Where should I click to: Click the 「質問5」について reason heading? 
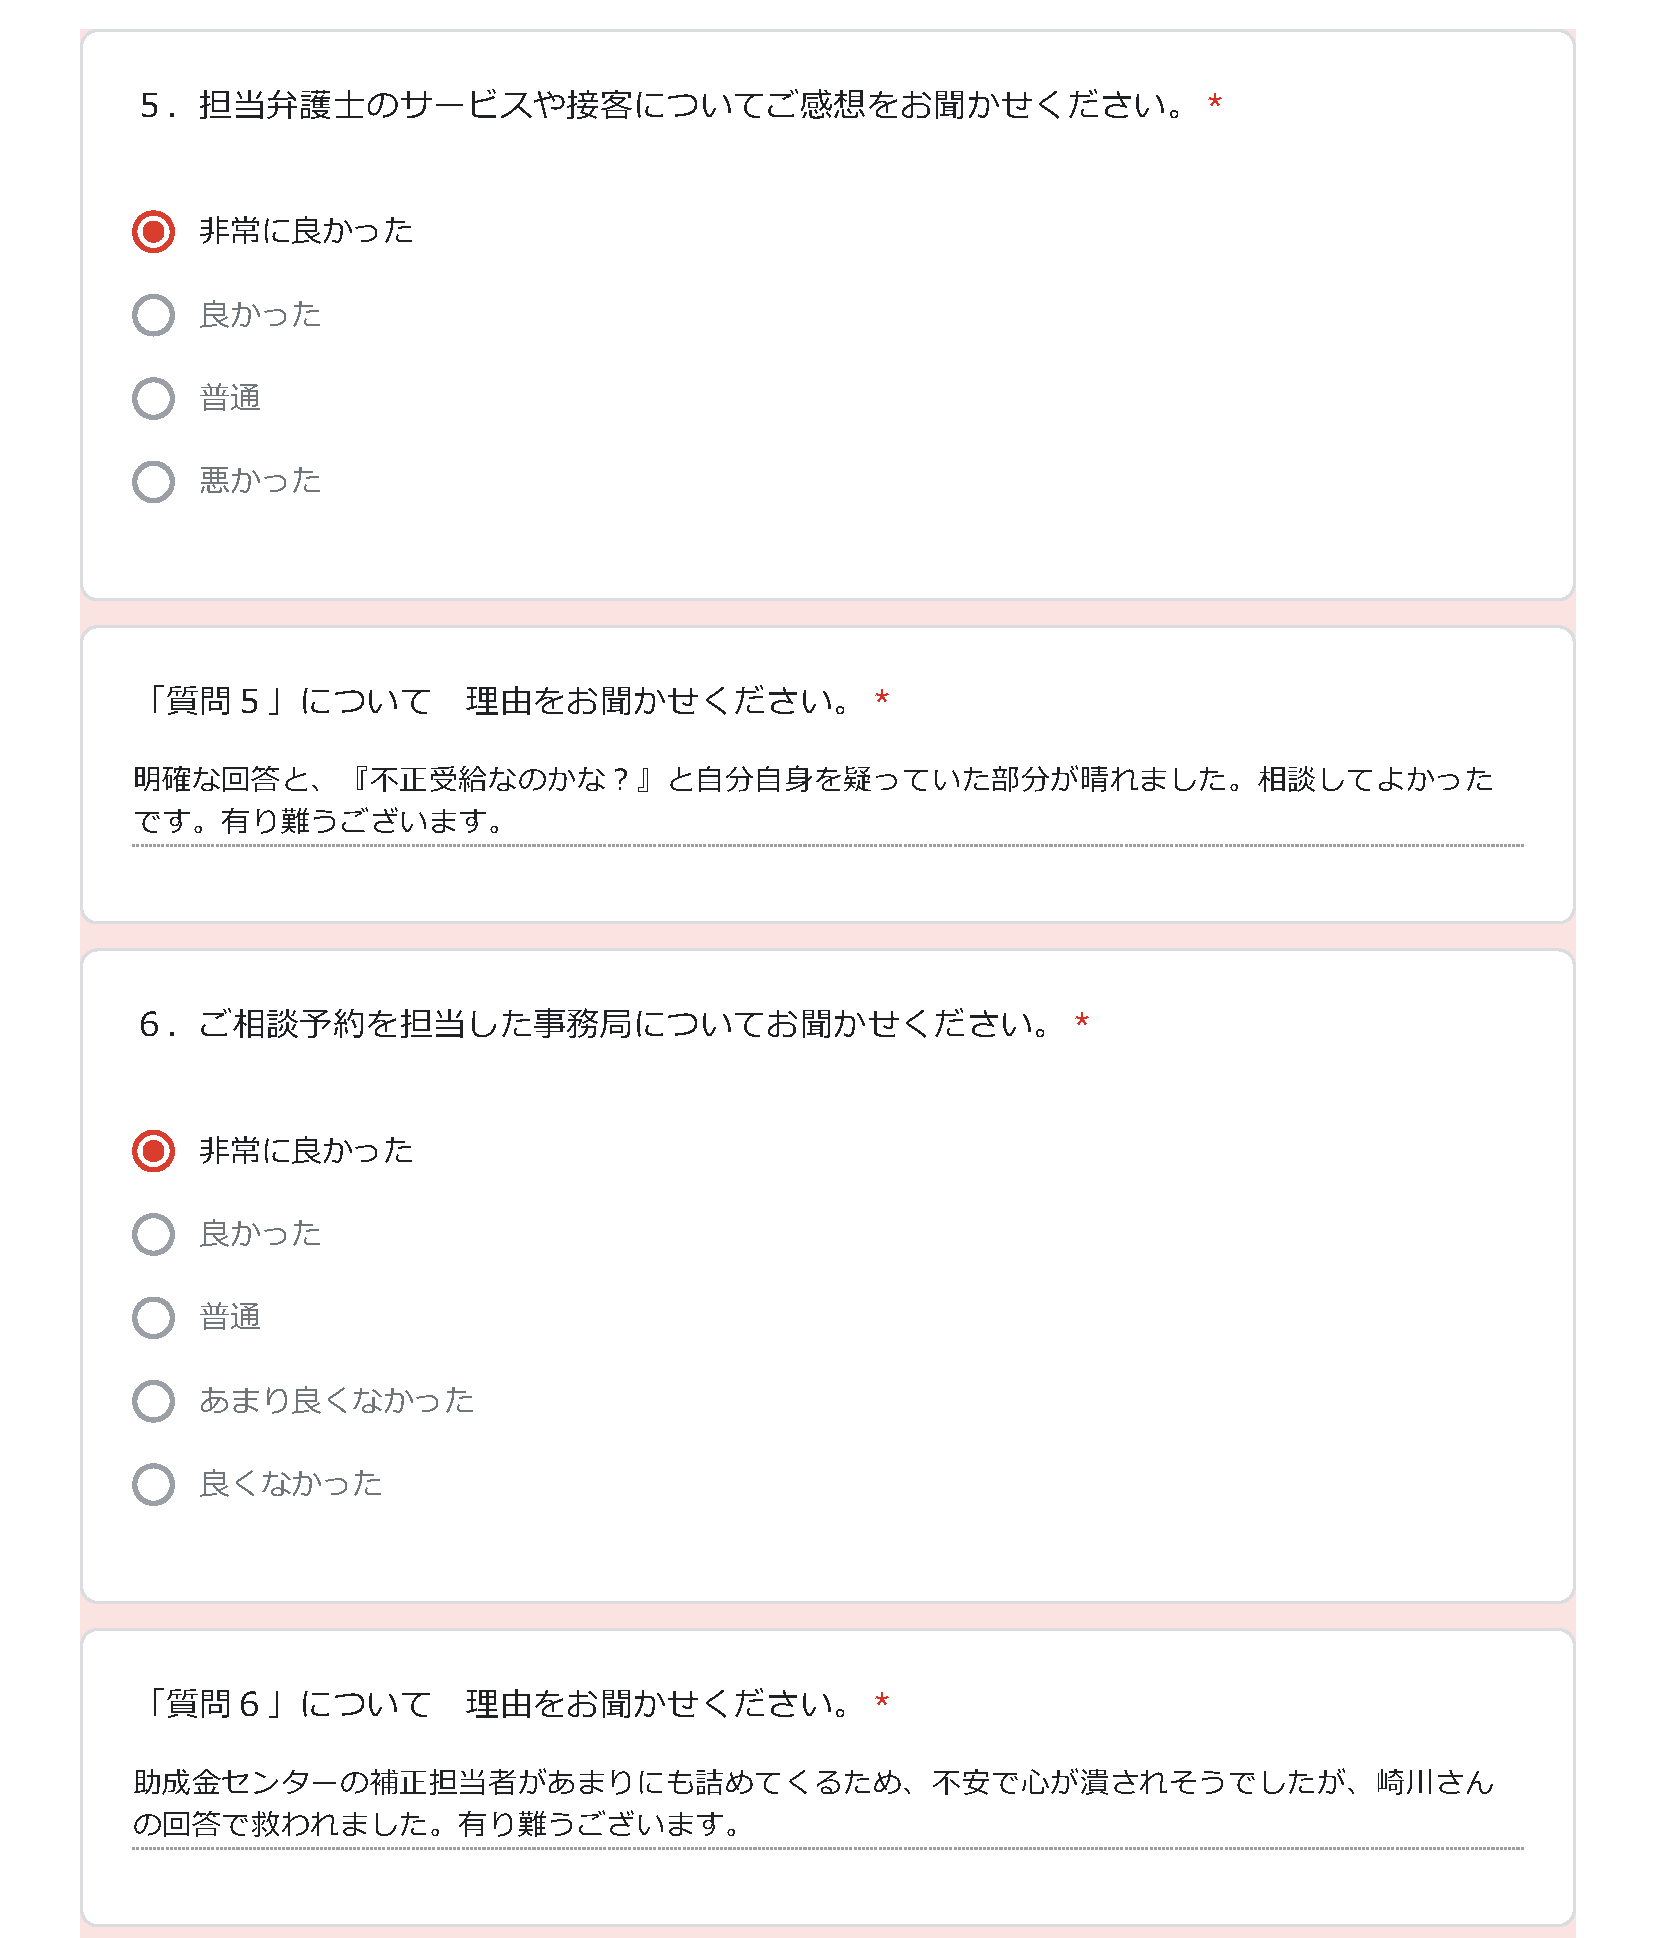coord(494,701)
